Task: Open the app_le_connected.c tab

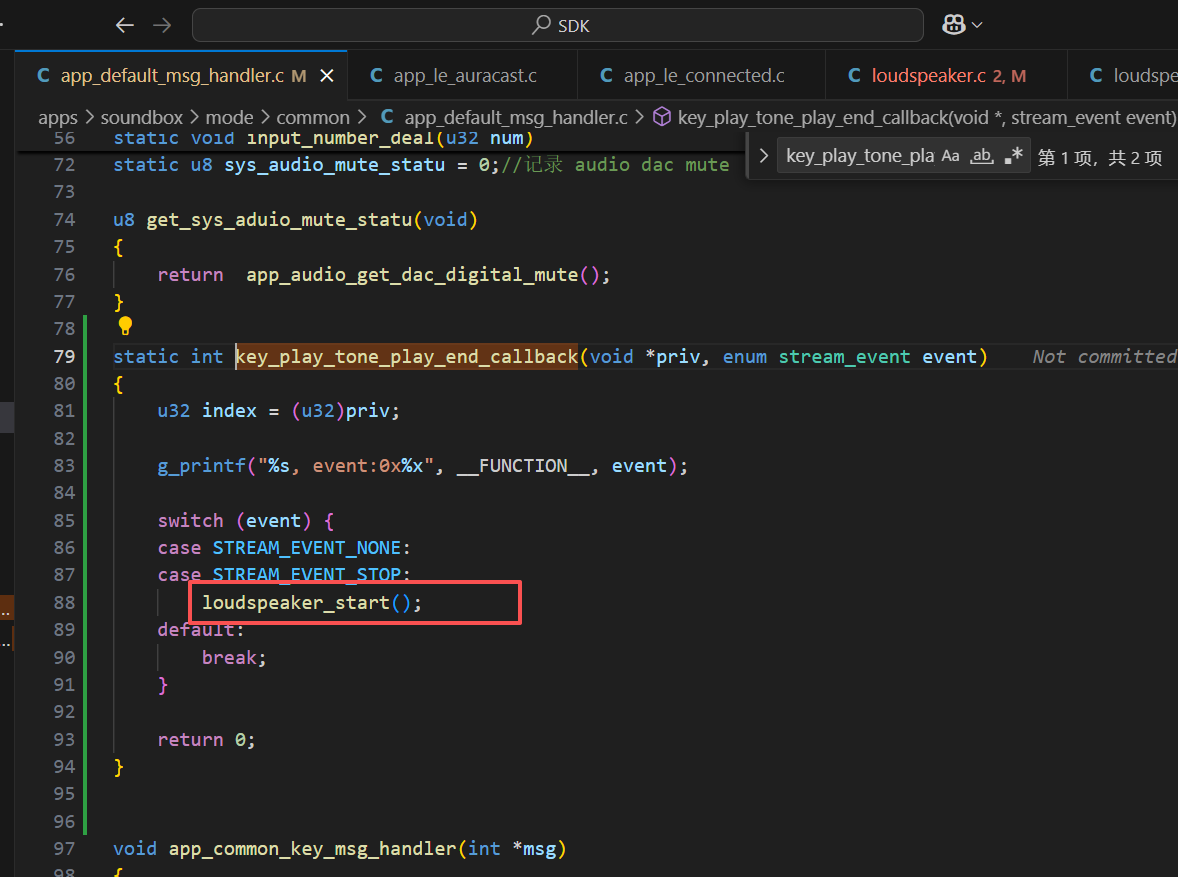Action: pyautogui.click(x=701, y=76)
